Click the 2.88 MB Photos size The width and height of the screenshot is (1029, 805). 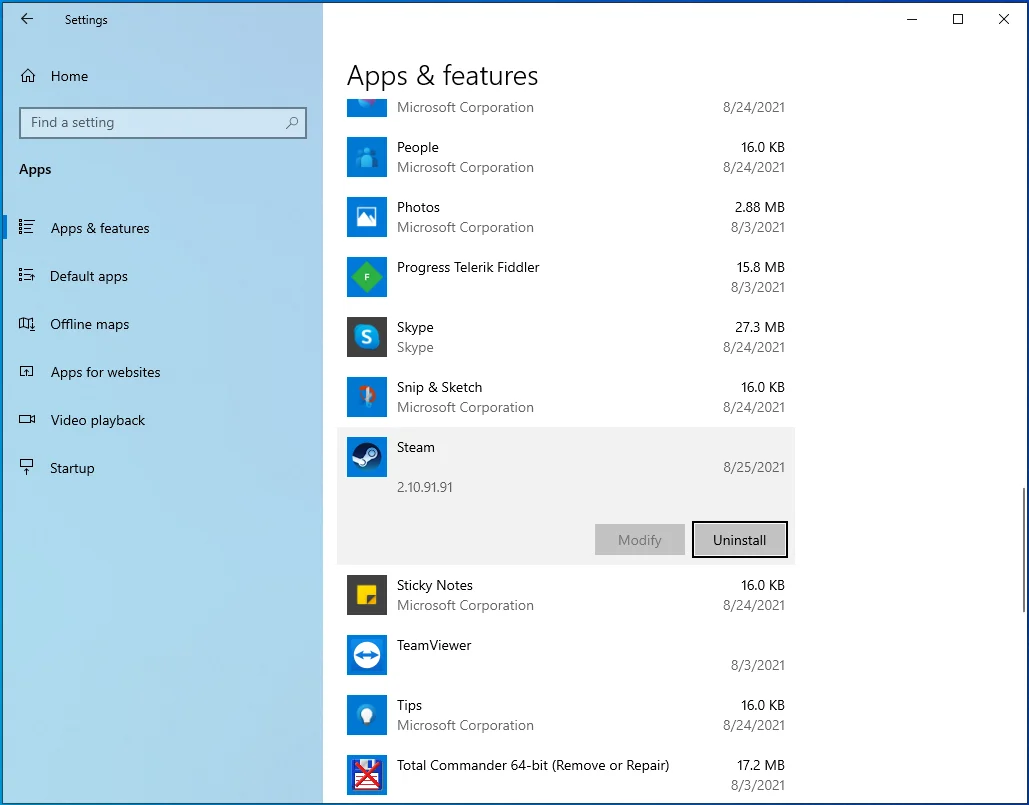(759, 207)
